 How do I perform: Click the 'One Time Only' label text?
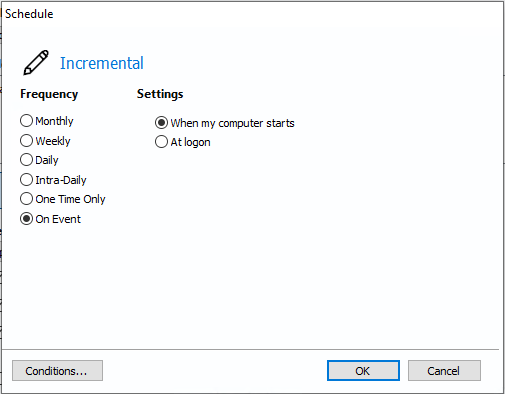[x=70, y=199]
